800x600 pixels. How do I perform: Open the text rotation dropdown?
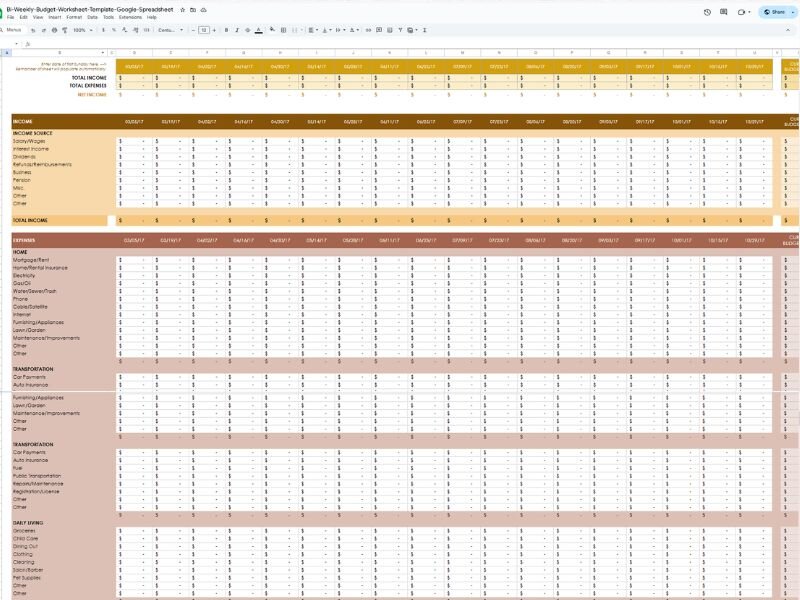(354, 30)
